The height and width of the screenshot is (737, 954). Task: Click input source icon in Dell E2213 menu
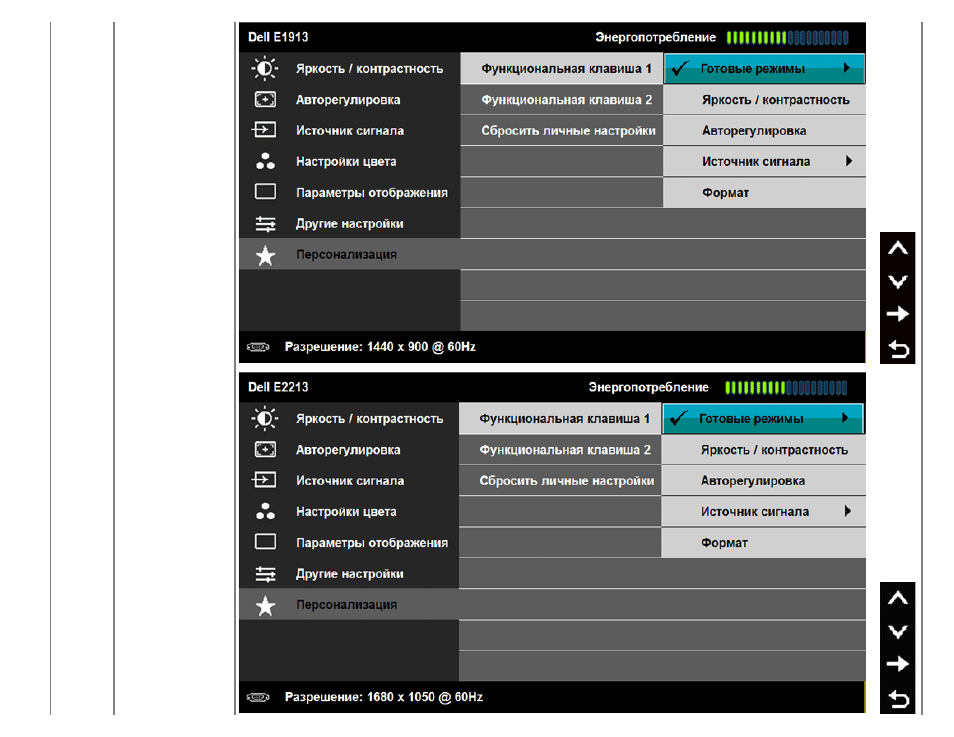(x=264, y=480)
